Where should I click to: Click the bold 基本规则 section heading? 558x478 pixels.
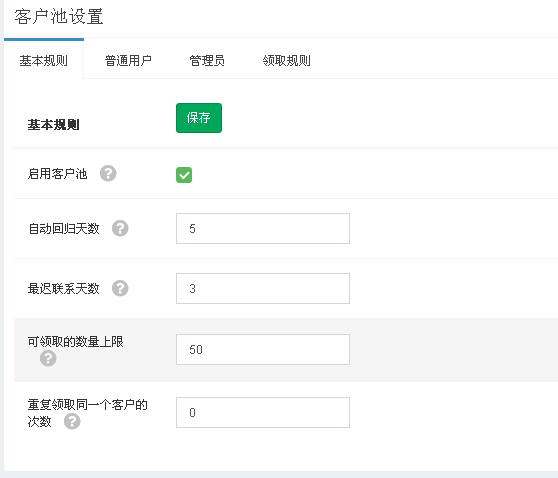53,125
